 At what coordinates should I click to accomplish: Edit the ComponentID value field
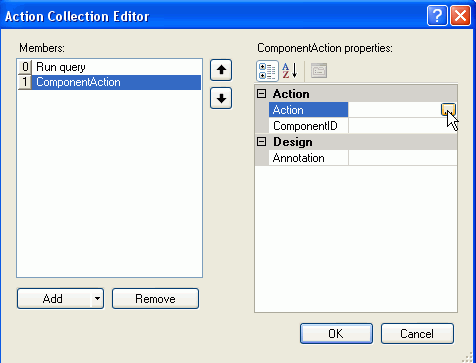[403, 126]
